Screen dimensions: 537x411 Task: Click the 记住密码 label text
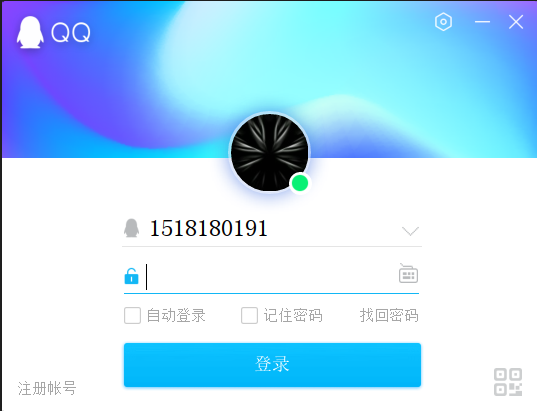click(293, 315)
